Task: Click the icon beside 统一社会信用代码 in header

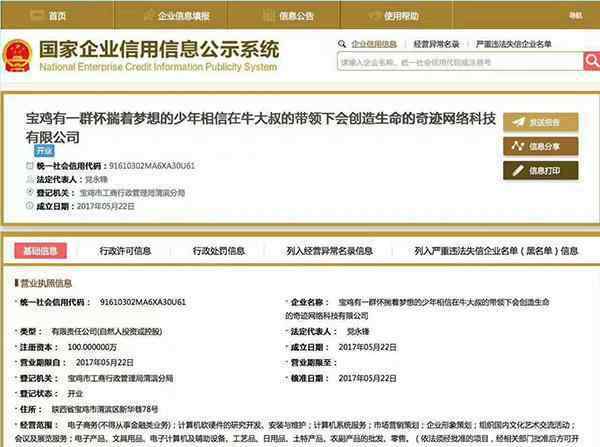Action: click(29, 165)
